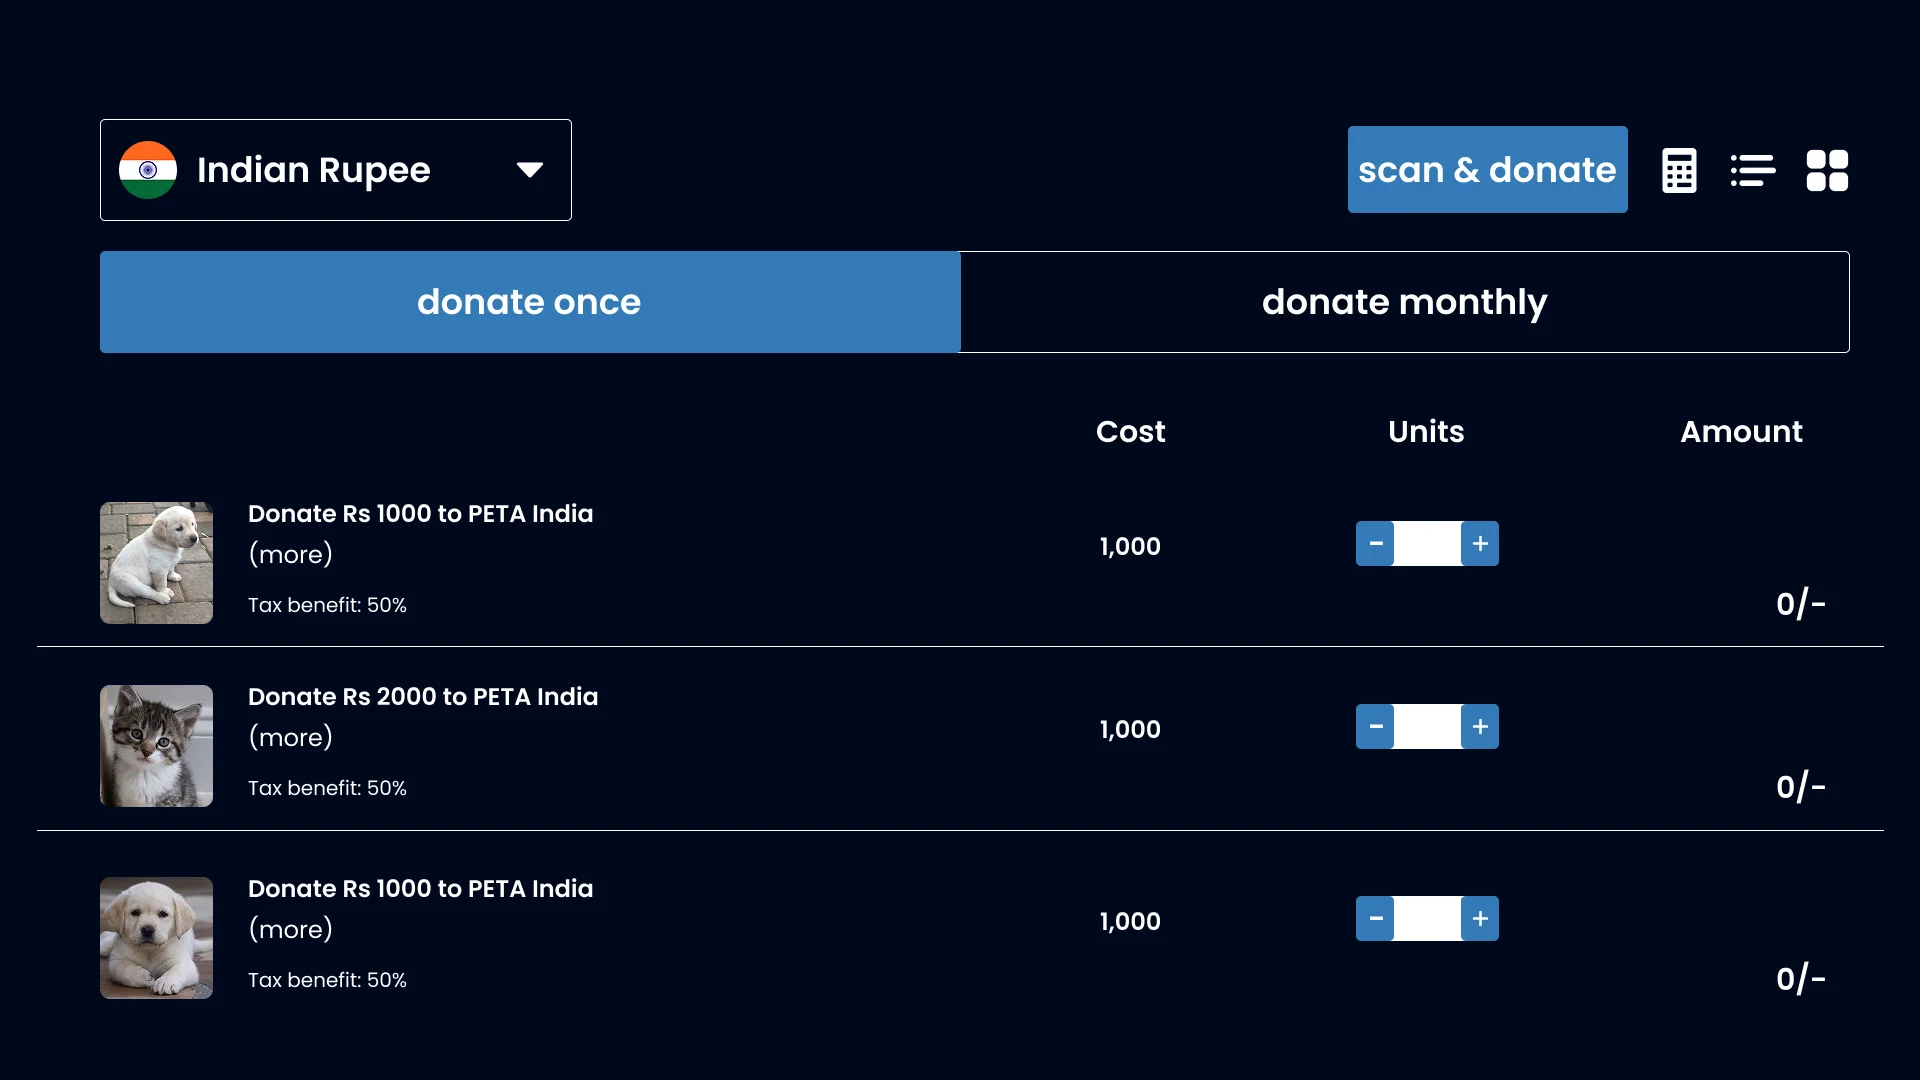Switch to grid view icon
Viewport: 1920px width, 1080px height.
[x=1827, y=170]
